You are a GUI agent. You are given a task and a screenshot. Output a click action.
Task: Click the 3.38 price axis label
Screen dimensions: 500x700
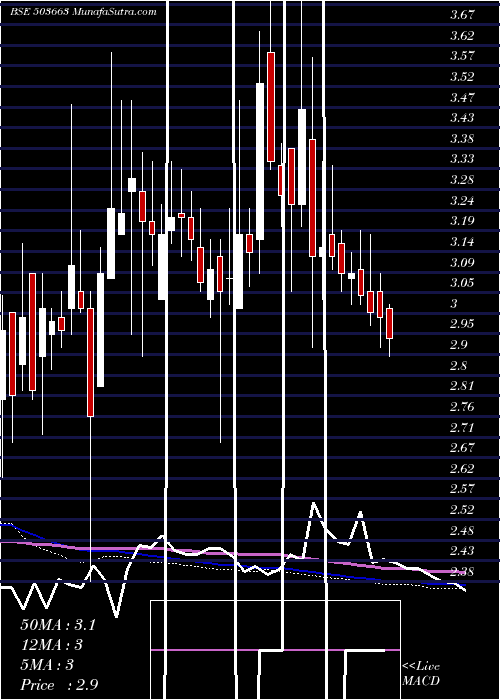(462, 138)
